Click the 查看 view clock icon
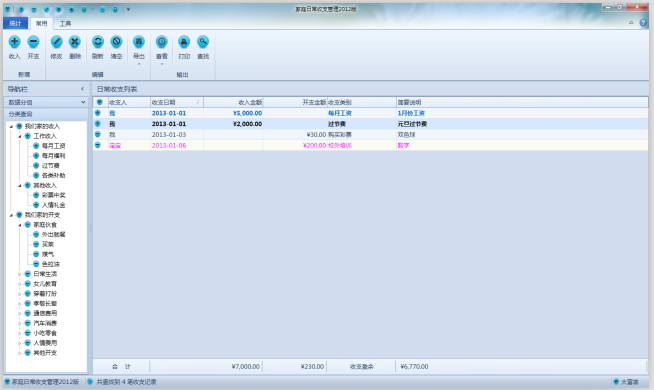654x390 pixels. (161, 42)
